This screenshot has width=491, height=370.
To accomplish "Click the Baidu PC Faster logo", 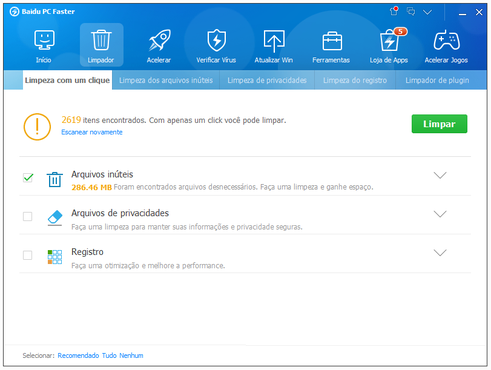I will pyautogui.click(x=14, y=12).
